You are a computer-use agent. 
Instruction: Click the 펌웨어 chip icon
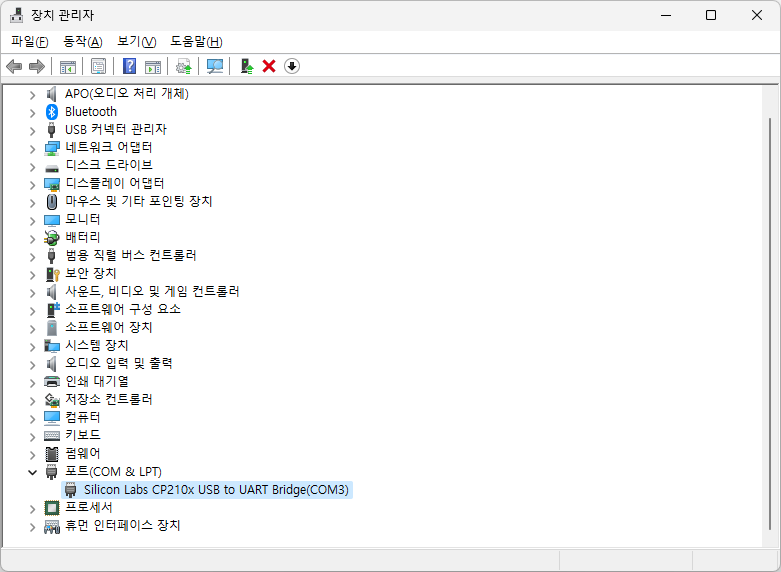[x=52, y=454]
